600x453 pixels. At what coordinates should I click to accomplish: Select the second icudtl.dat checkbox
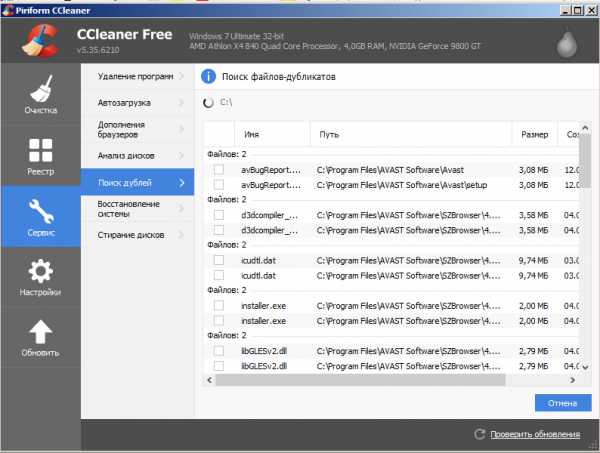[x=219, y=275]
